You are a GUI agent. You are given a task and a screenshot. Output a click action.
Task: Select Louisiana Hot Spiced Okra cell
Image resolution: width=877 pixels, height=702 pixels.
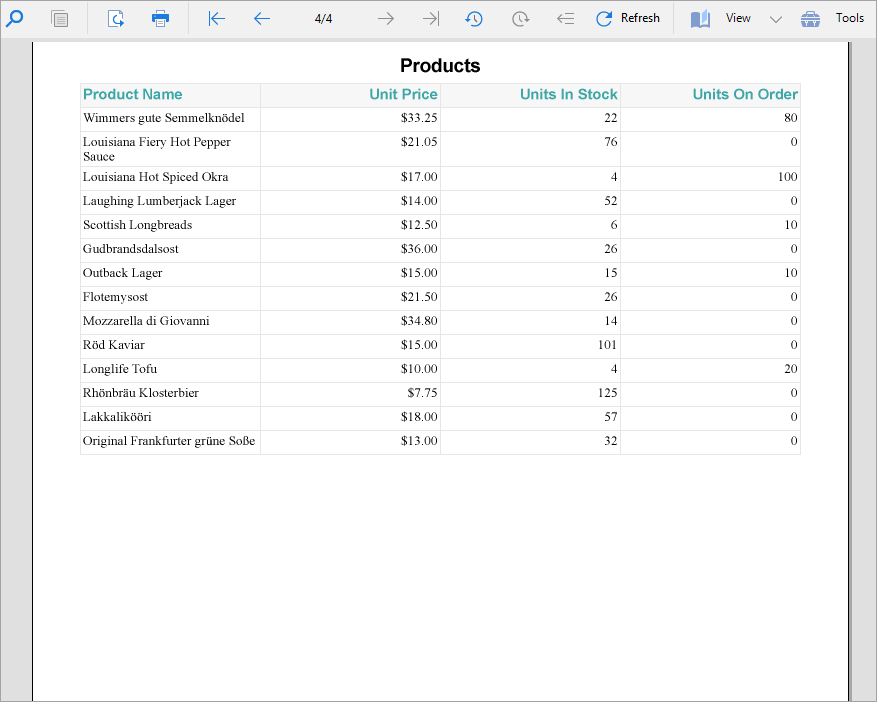(x=171, y=178)
